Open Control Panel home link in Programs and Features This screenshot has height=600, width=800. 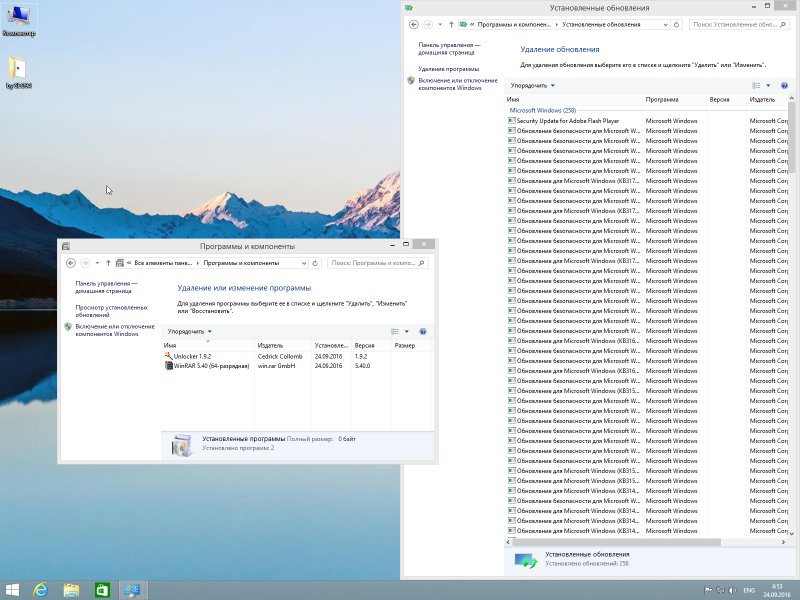point(106,287)
